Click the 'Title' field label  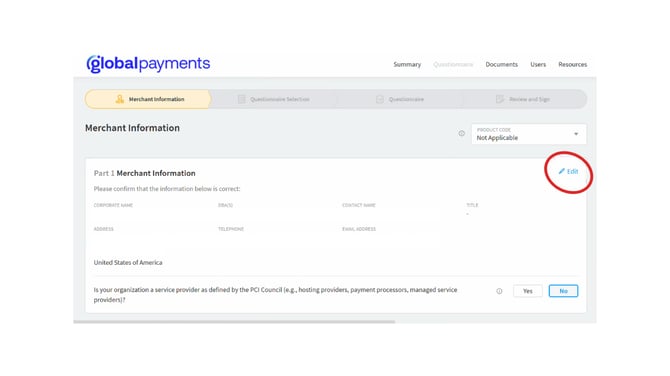tap(472, 205)
